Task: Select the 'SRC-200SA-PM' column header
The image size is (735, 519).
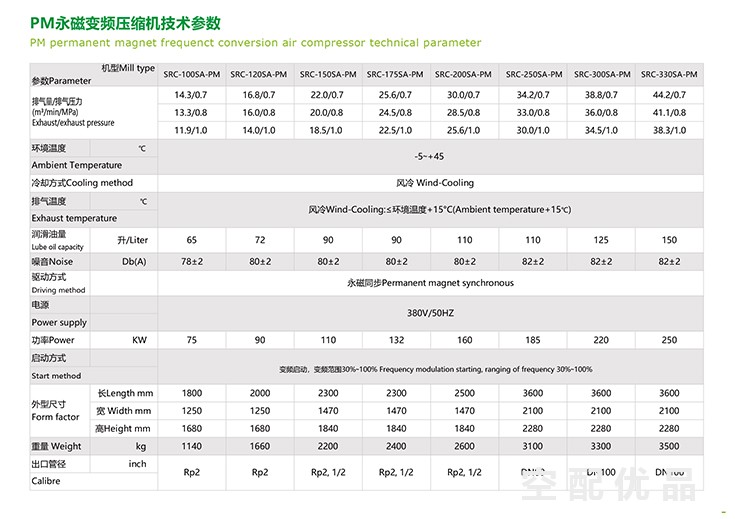Action: (463, 75)
